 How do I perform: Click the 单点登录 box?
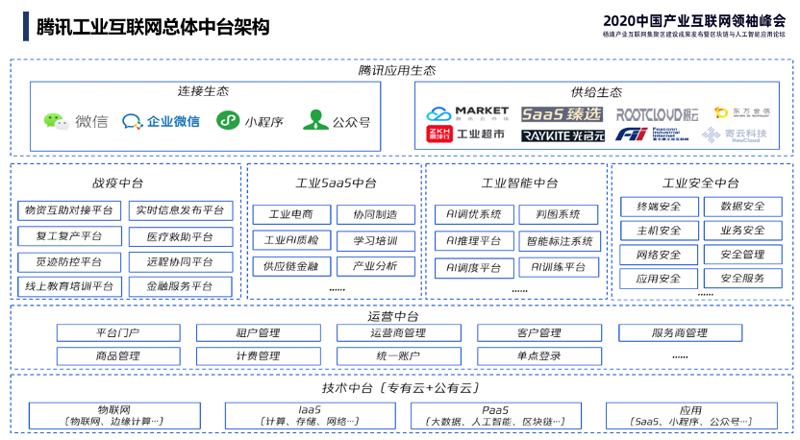(539, 356)
